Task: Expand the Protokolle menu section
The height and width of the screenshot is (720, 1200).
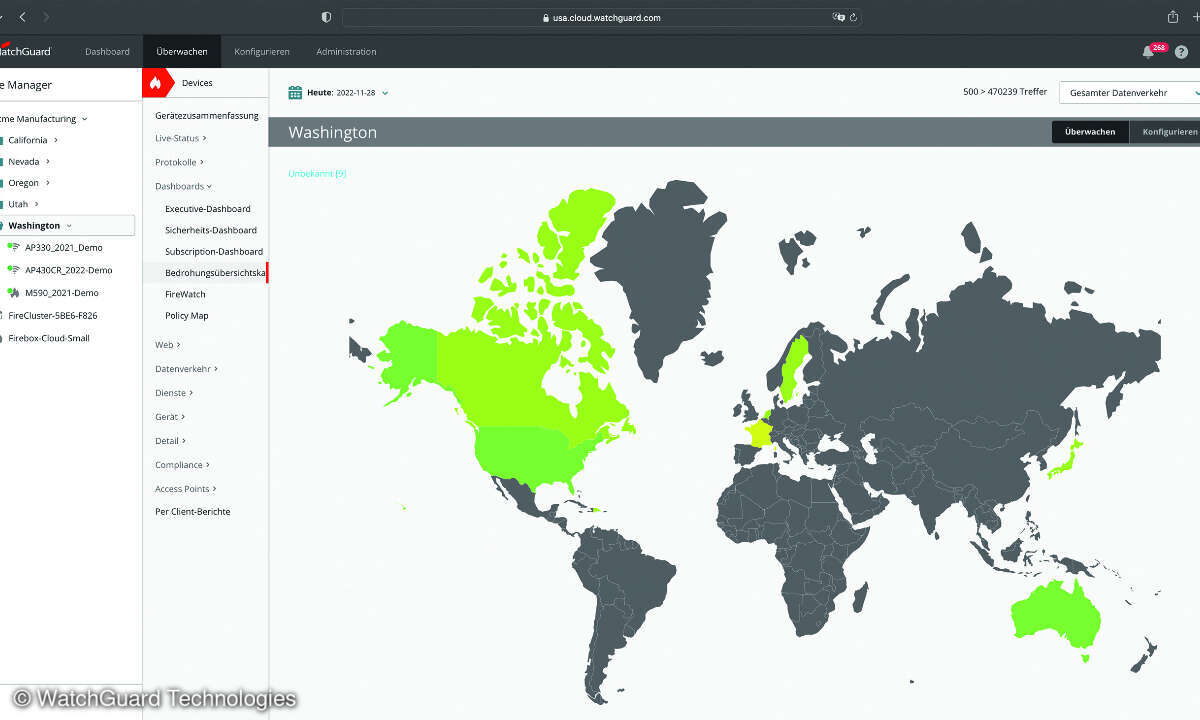Action: 179,162
